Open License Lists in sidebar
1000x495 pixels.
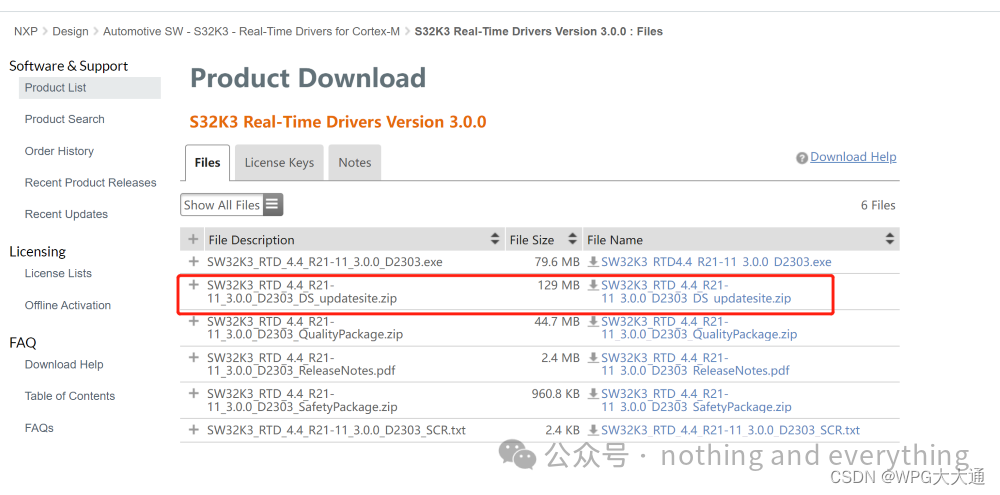58,273
